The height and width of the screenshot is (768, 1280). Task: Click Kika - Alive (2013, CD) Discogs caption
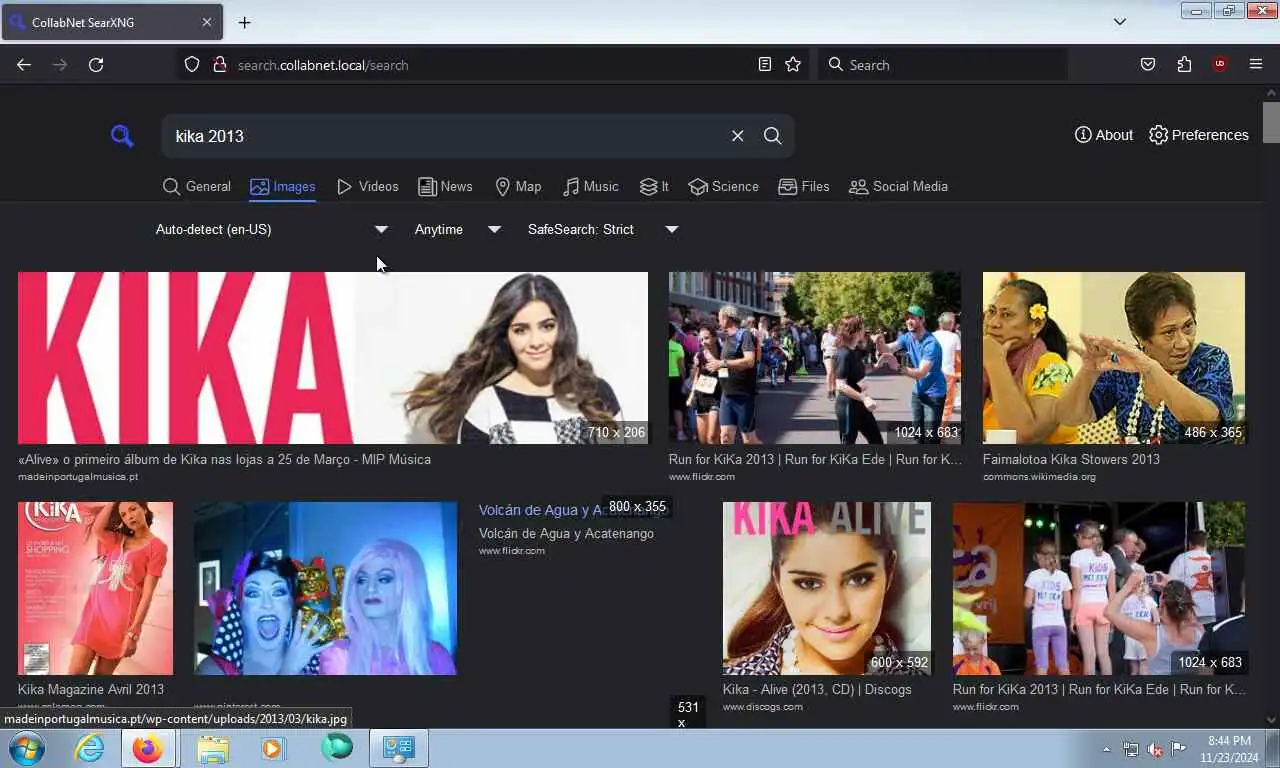(x=817, y=689)
